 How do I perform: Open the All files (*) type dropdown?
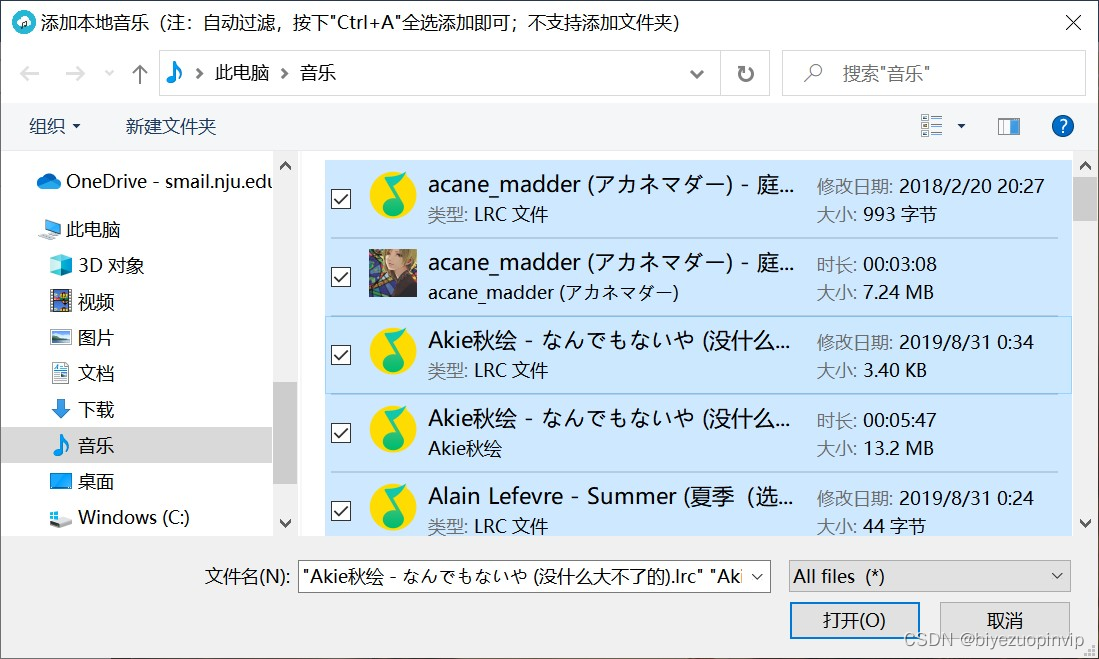[930, 576]
